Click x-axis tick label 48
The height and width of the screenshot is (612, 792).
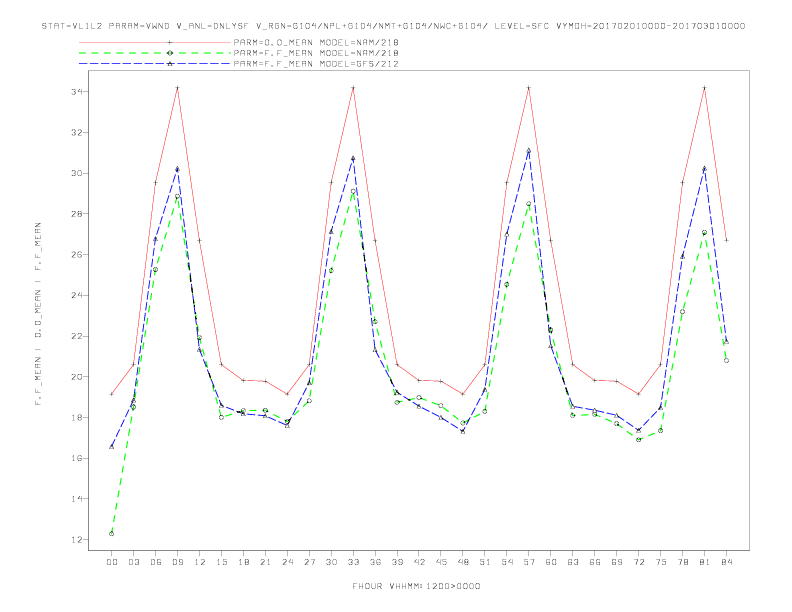463,562
